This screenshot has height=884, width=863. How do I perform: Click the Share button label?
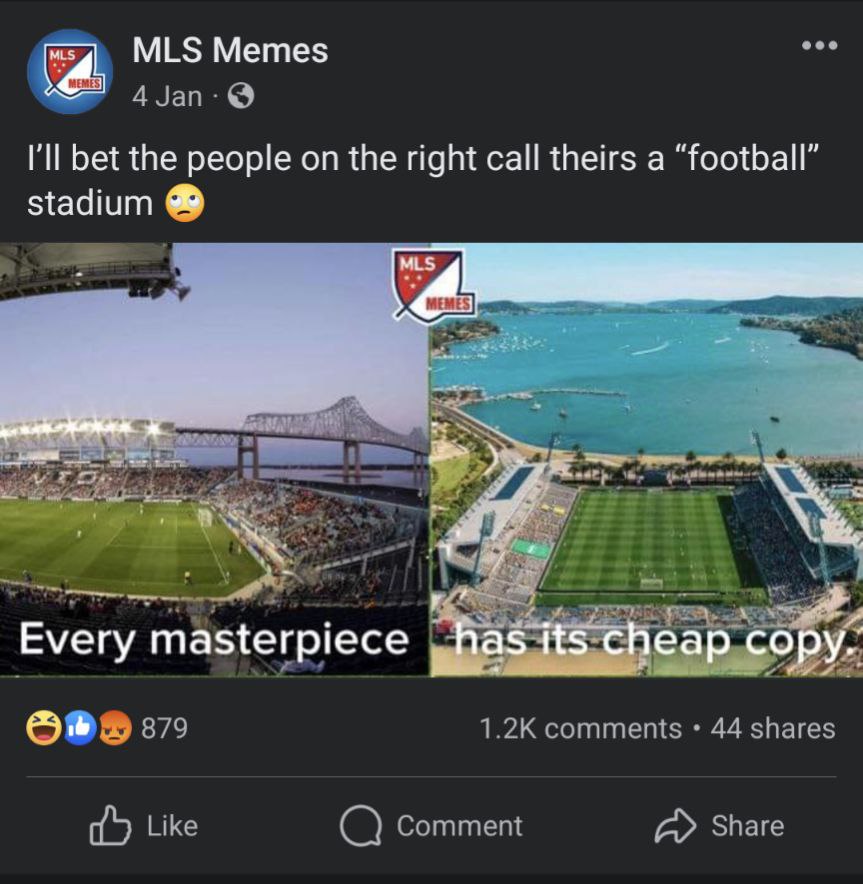(747, 826)
